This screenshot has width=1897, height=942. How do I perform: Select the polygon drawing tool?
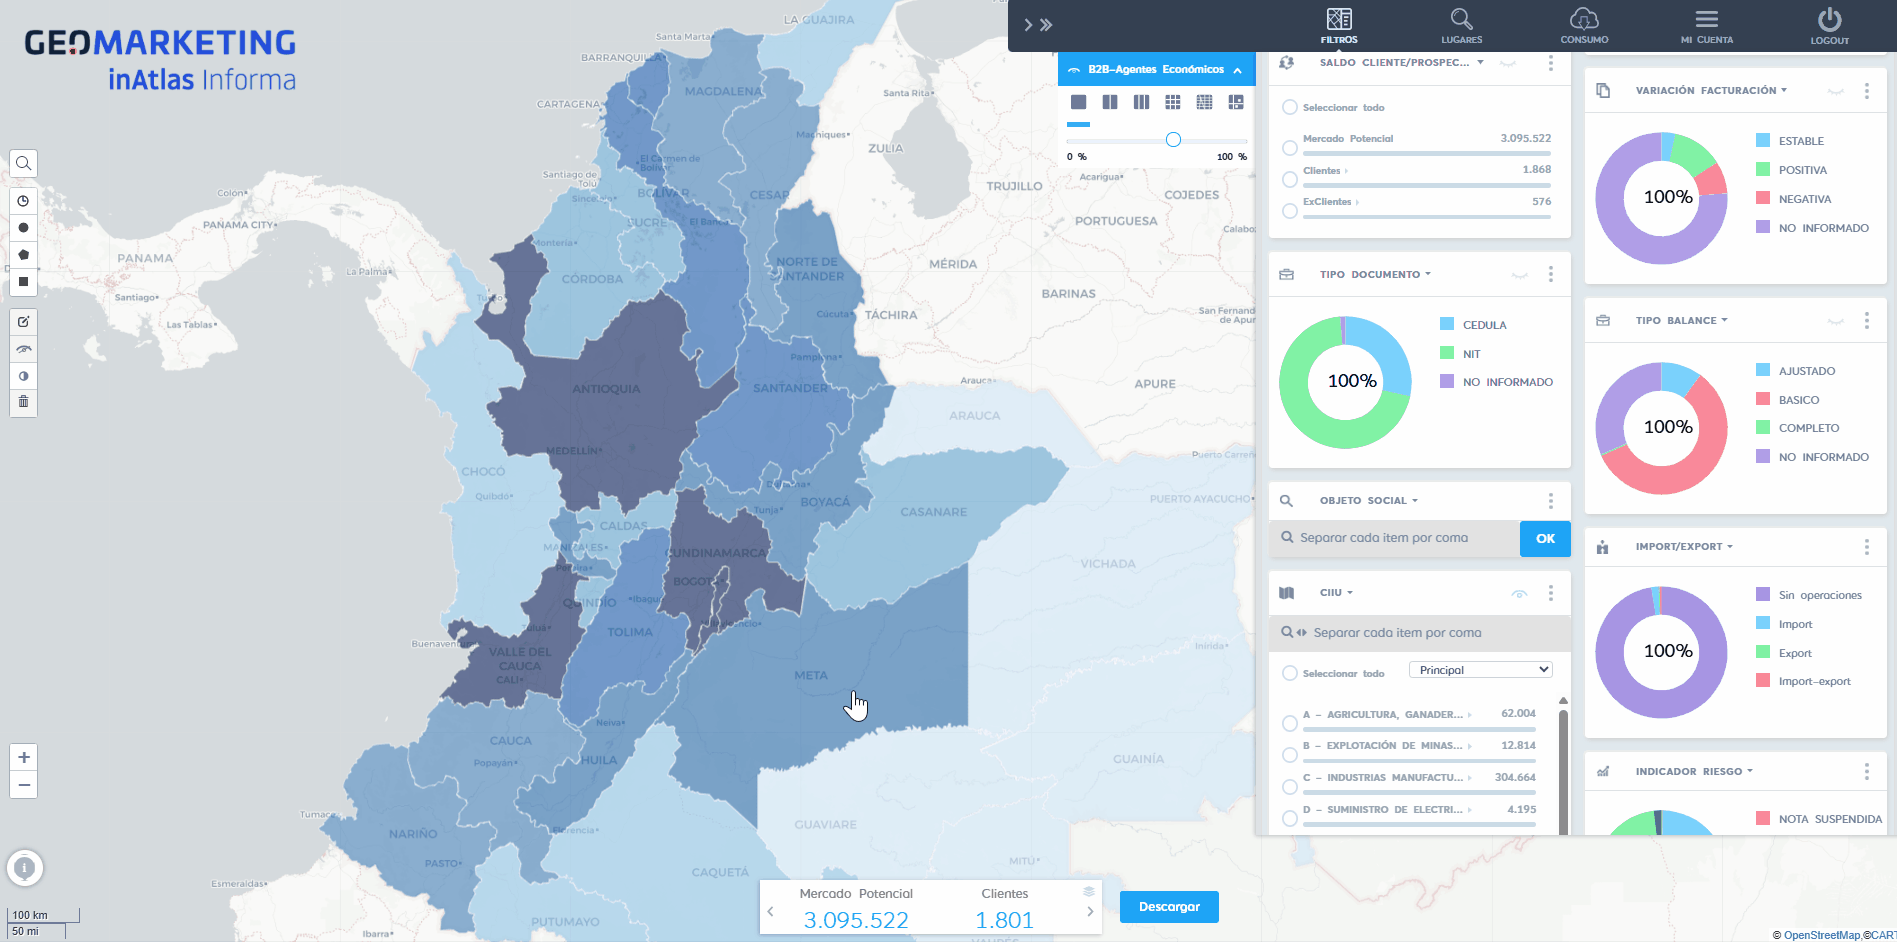point(23,255)
